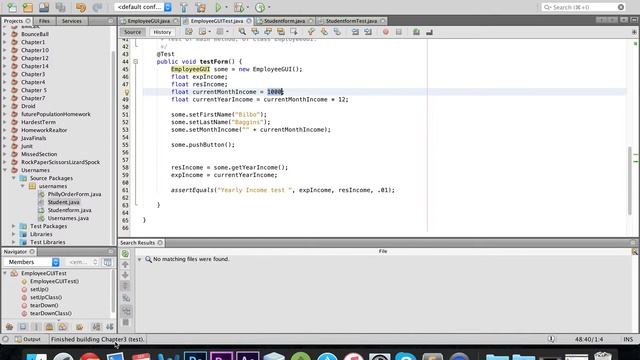The width and height of the screenshot is (640, 360).
Task: Open the Run Project dropdown arrow
Action: pos(227,7)
